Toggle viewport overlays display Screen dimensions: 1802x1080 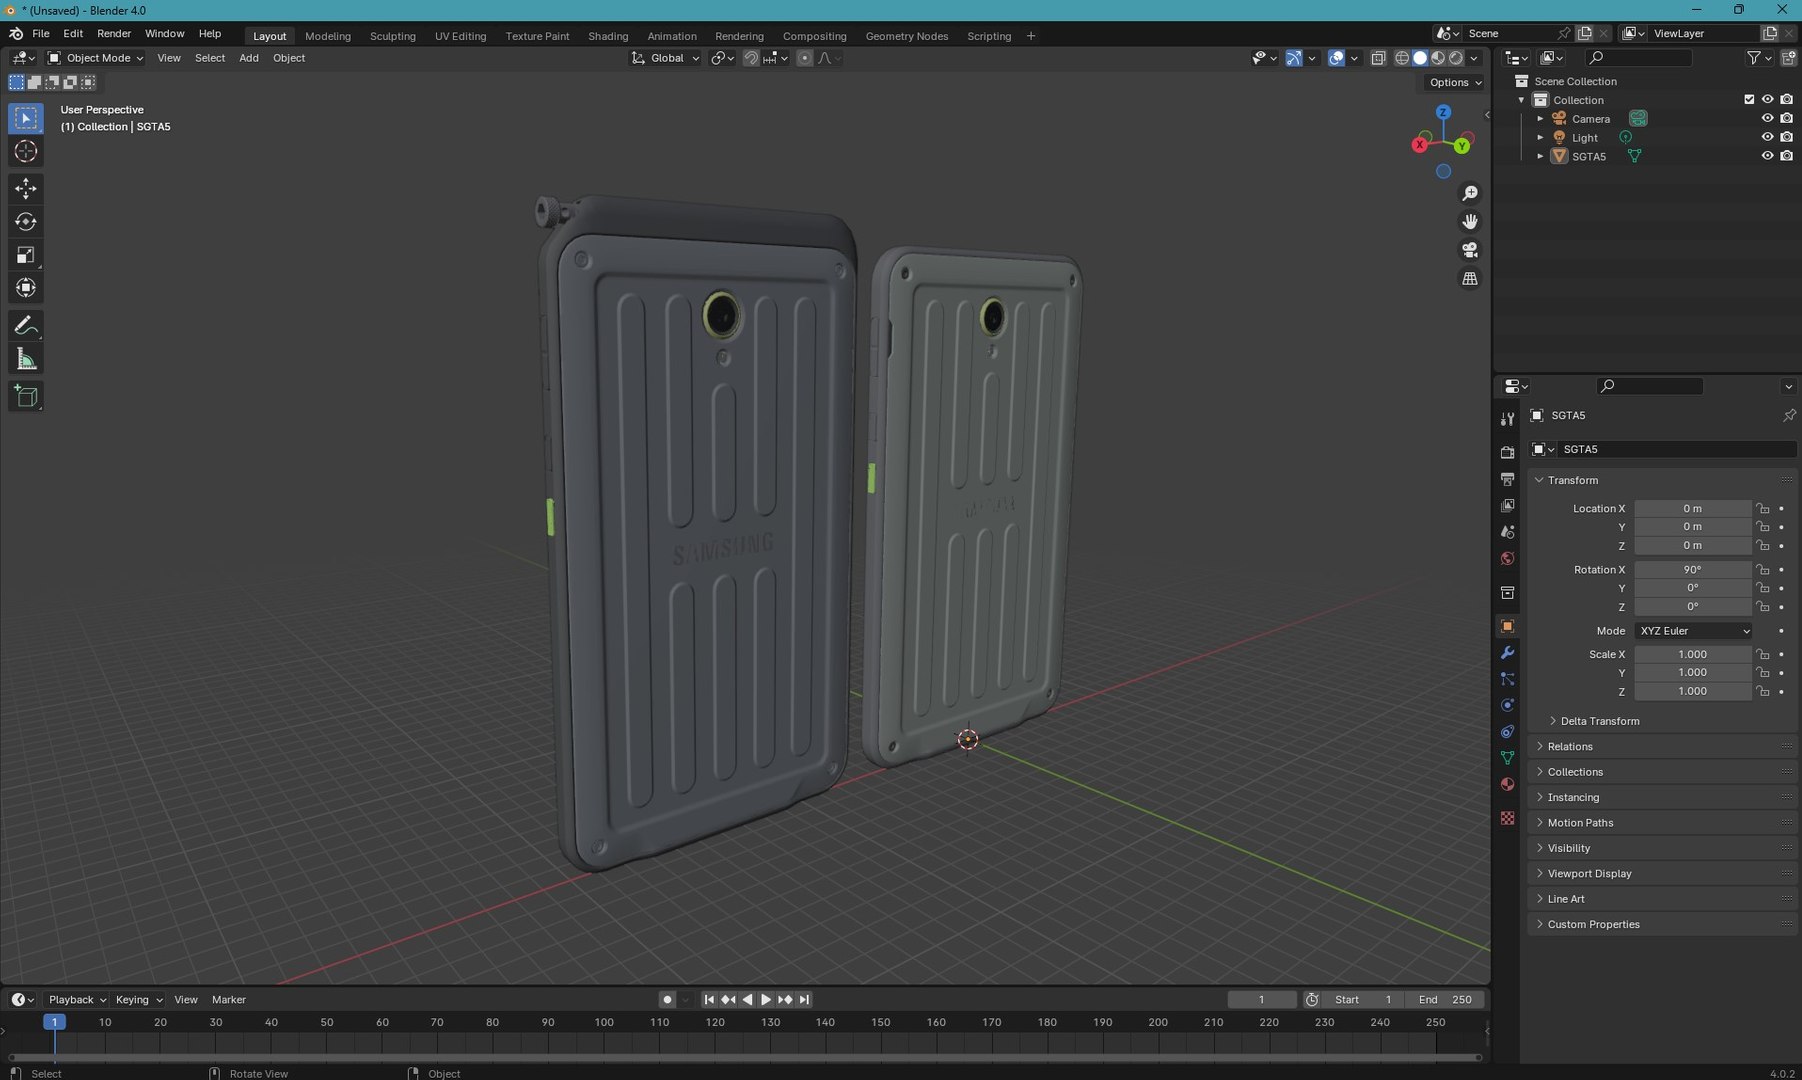tap(1336, 58)
